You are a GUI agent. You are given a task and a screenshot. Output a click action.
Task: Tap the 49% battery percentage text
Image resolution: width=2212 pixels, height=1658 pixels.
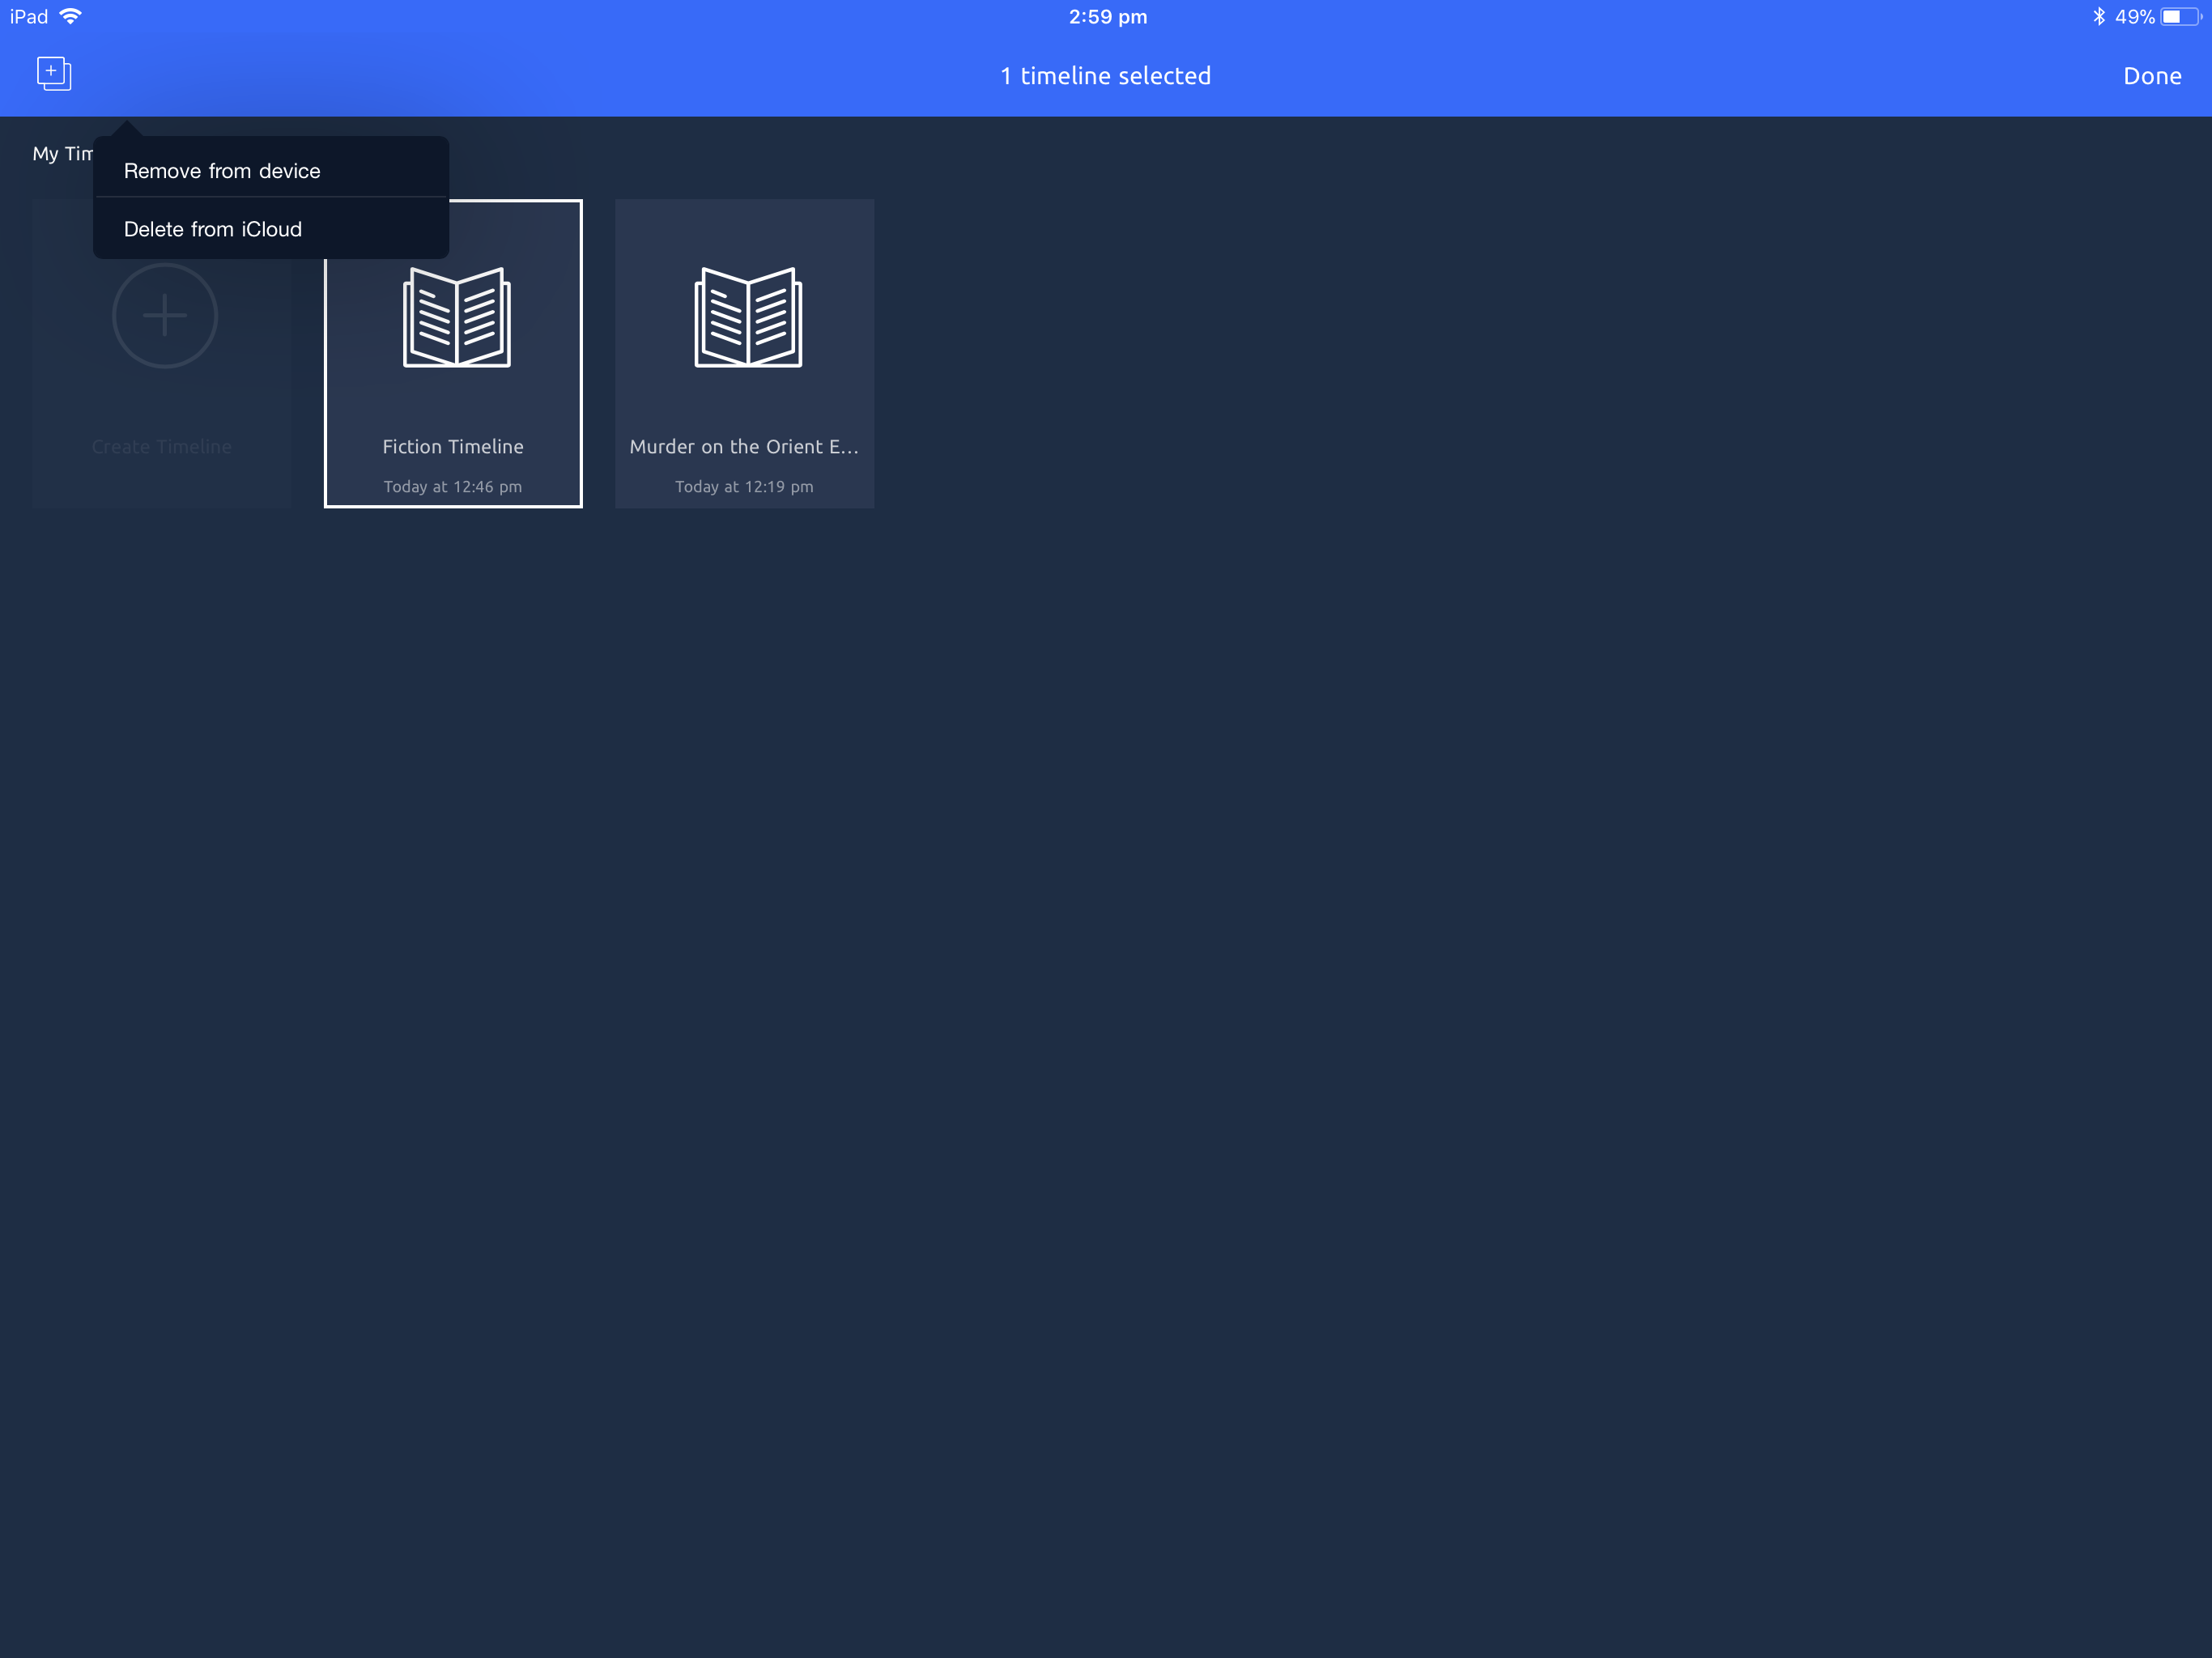2134,16
